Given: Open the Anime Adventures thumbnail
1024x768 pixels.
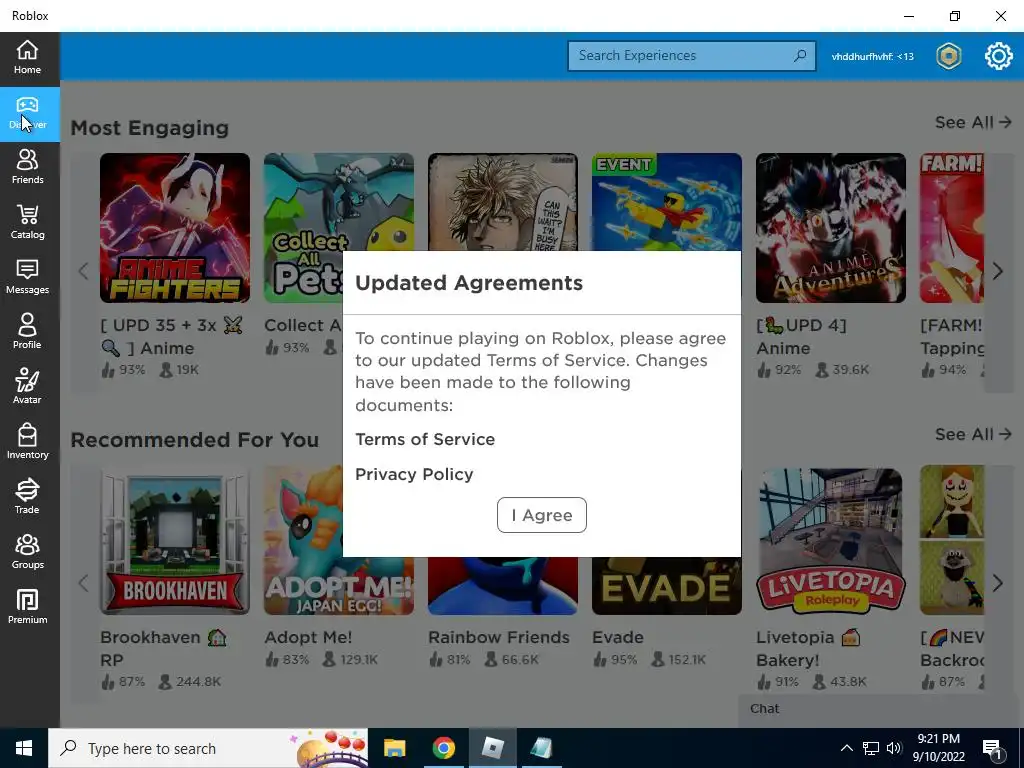Looking at the screenshot, I should [831, 228].
